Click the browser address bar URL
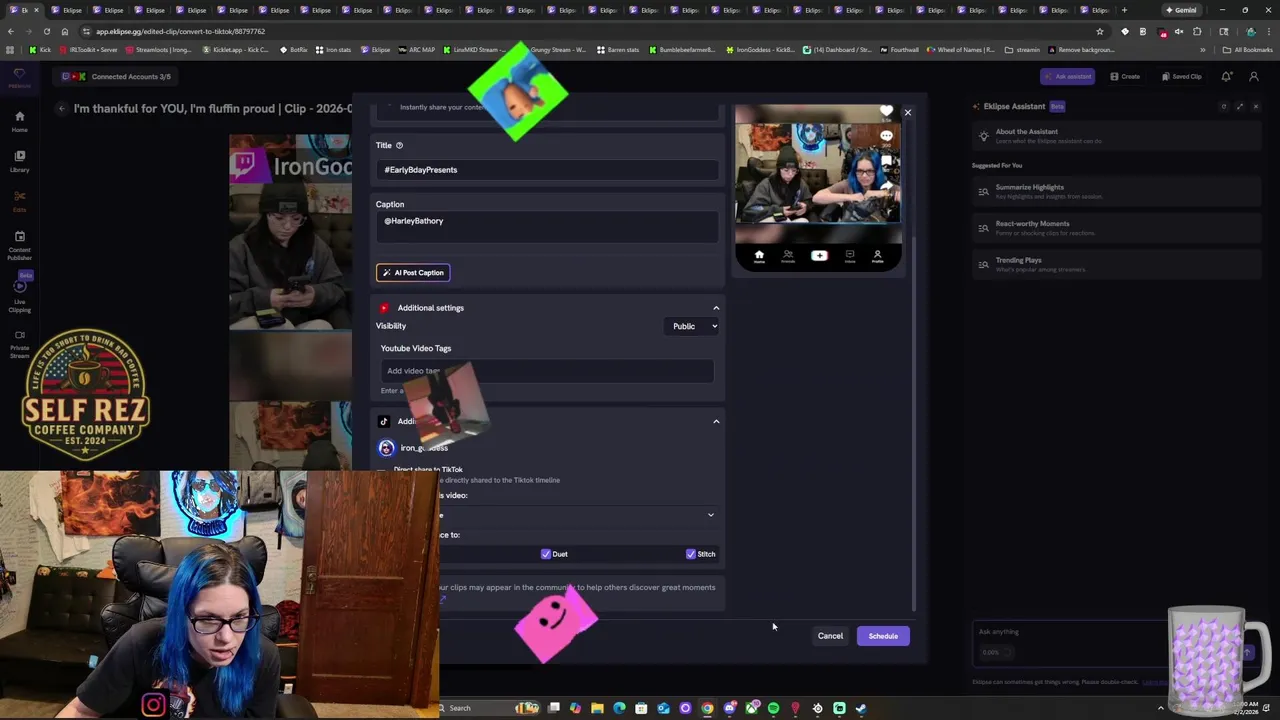The height and width of the screenshot is (720, 1280). coord(180,31)
